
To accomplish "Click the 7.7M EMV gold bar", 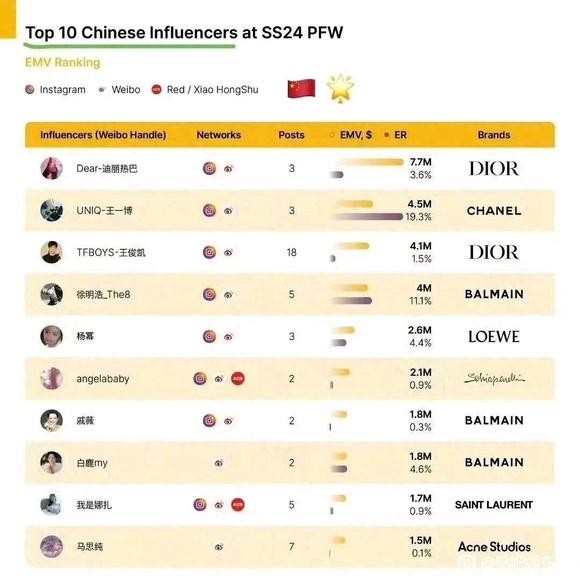I will tap(370, 162).
